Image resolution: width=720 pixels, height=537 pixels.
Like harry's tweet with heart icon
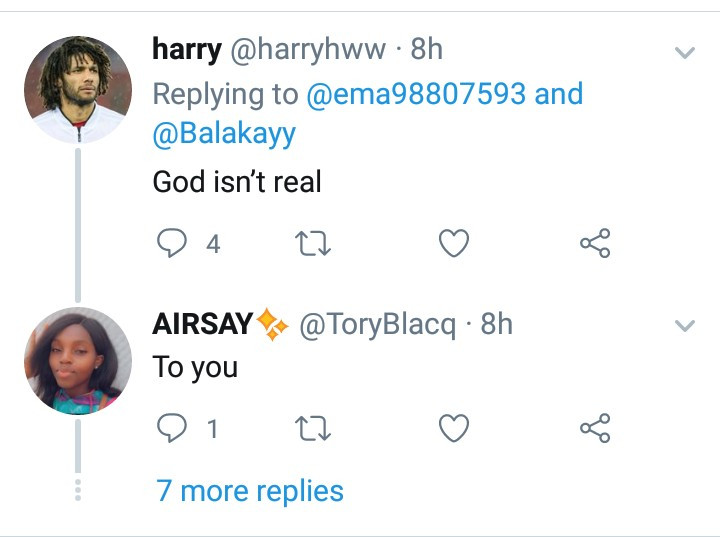(x=454, y=243)
